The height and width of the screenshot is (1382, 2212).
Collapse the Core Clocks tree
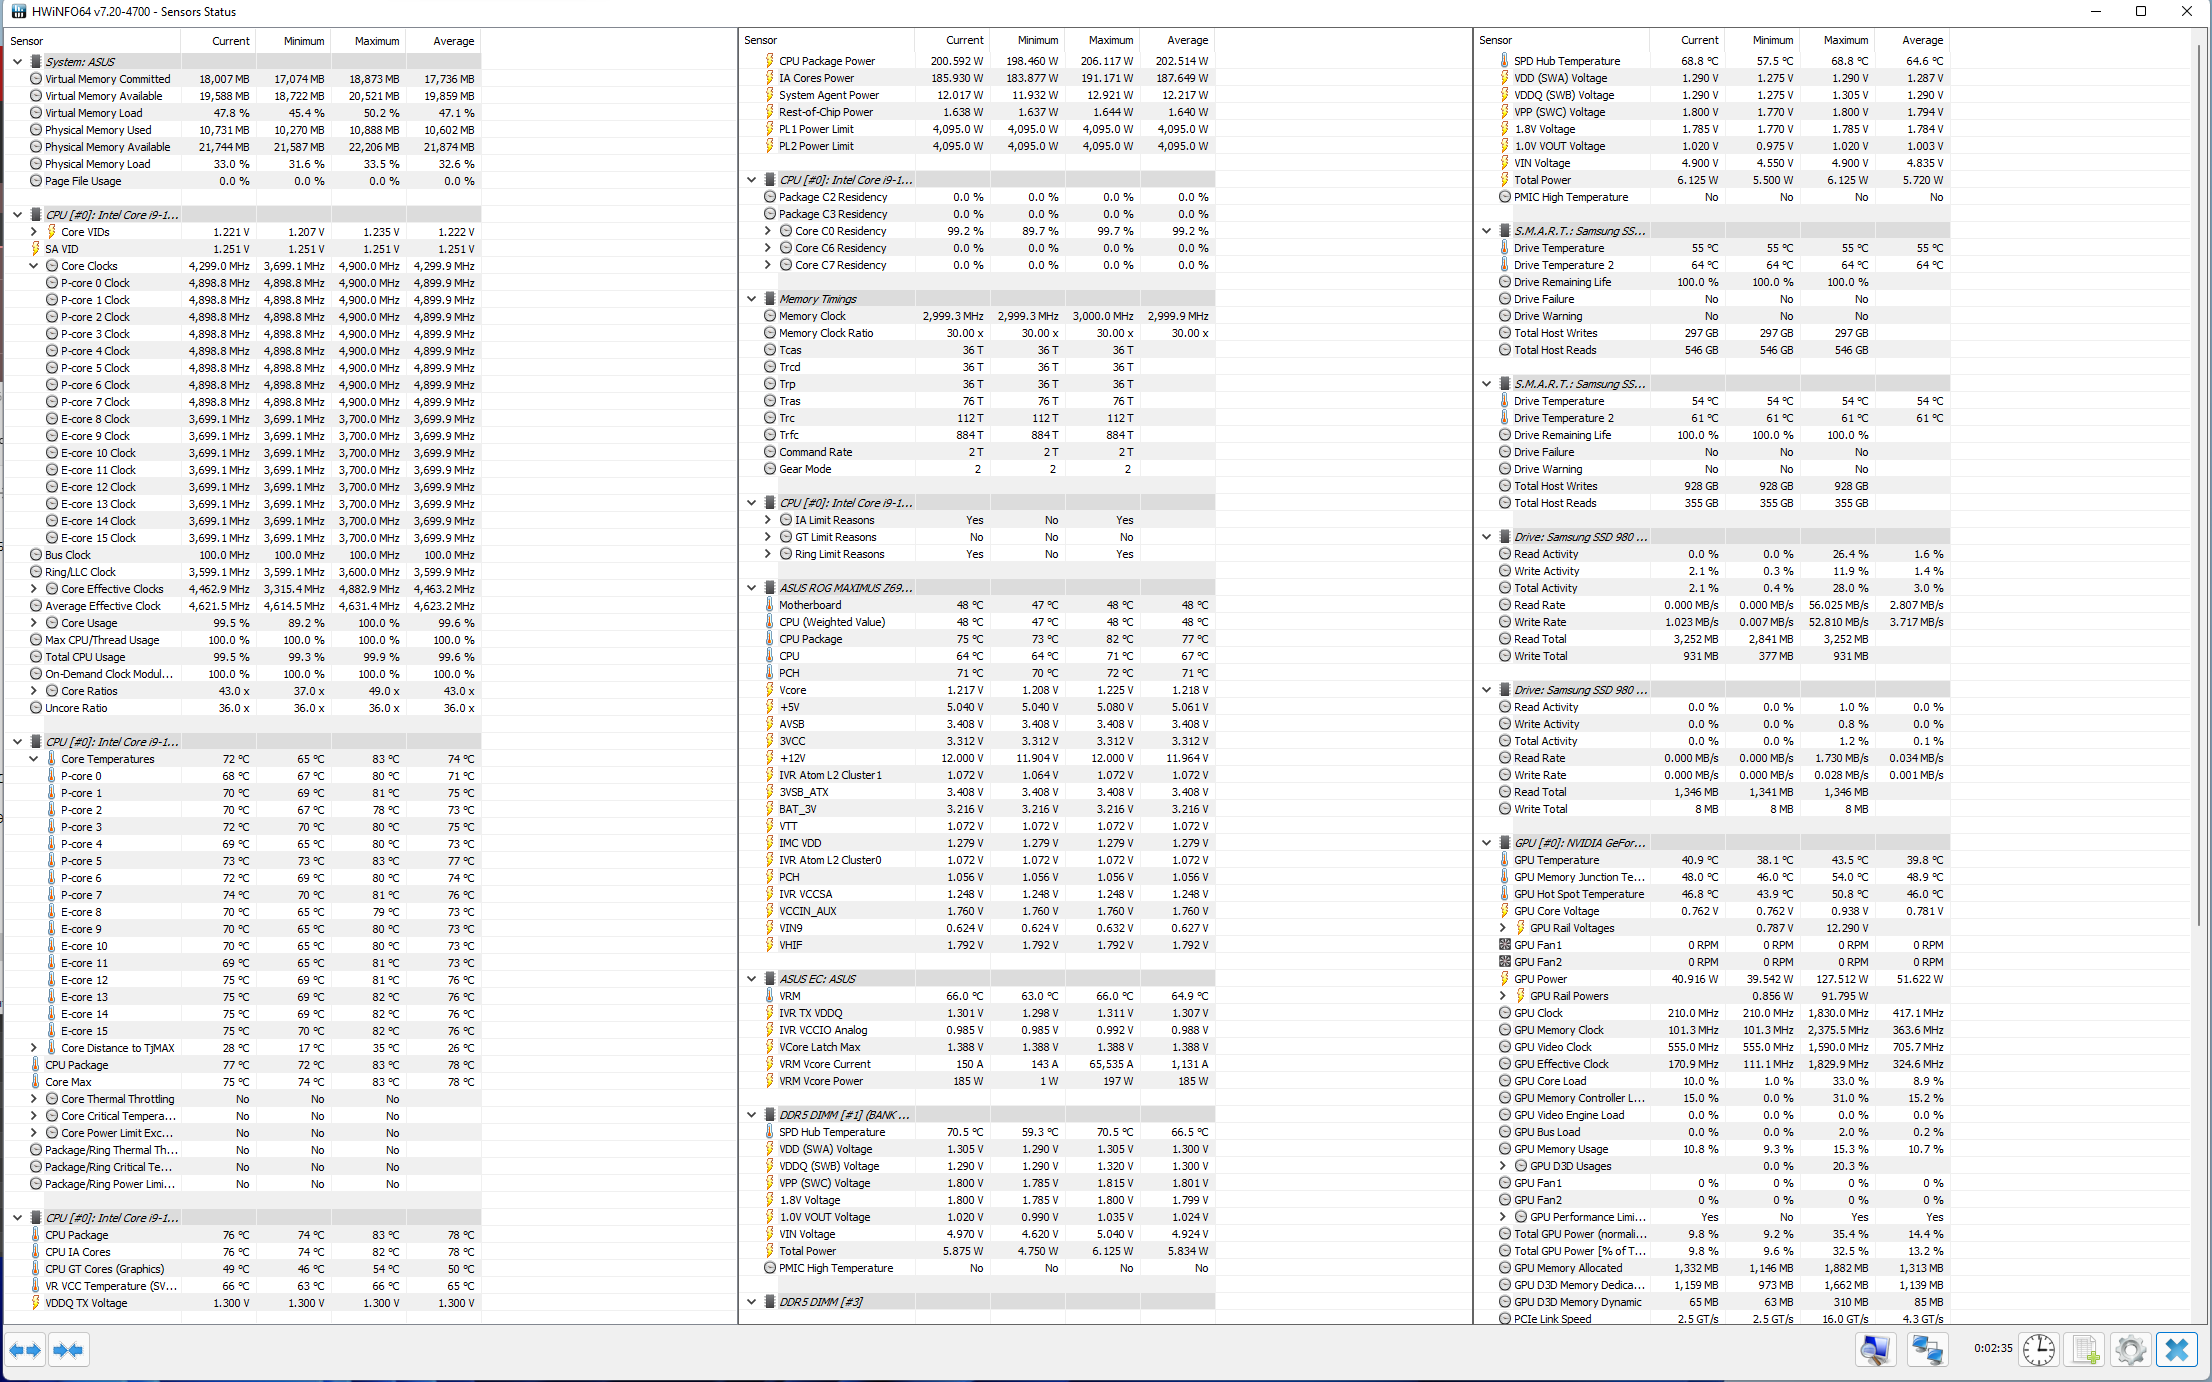point(34,266)
